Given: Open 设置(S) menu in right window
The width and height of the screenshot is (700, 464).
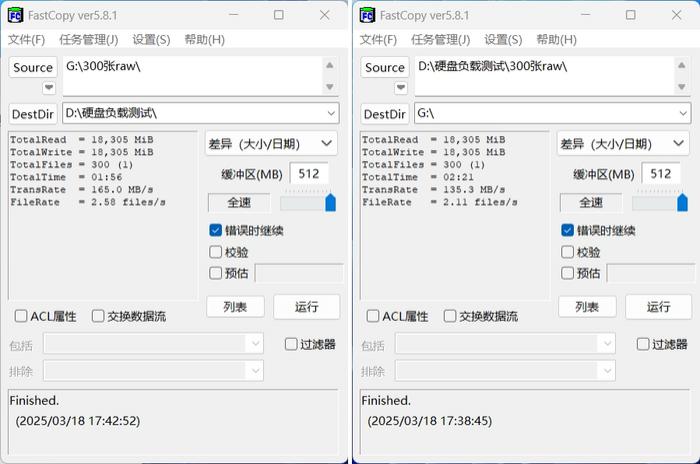Looking at the screenshot, I should coord(503,40).
